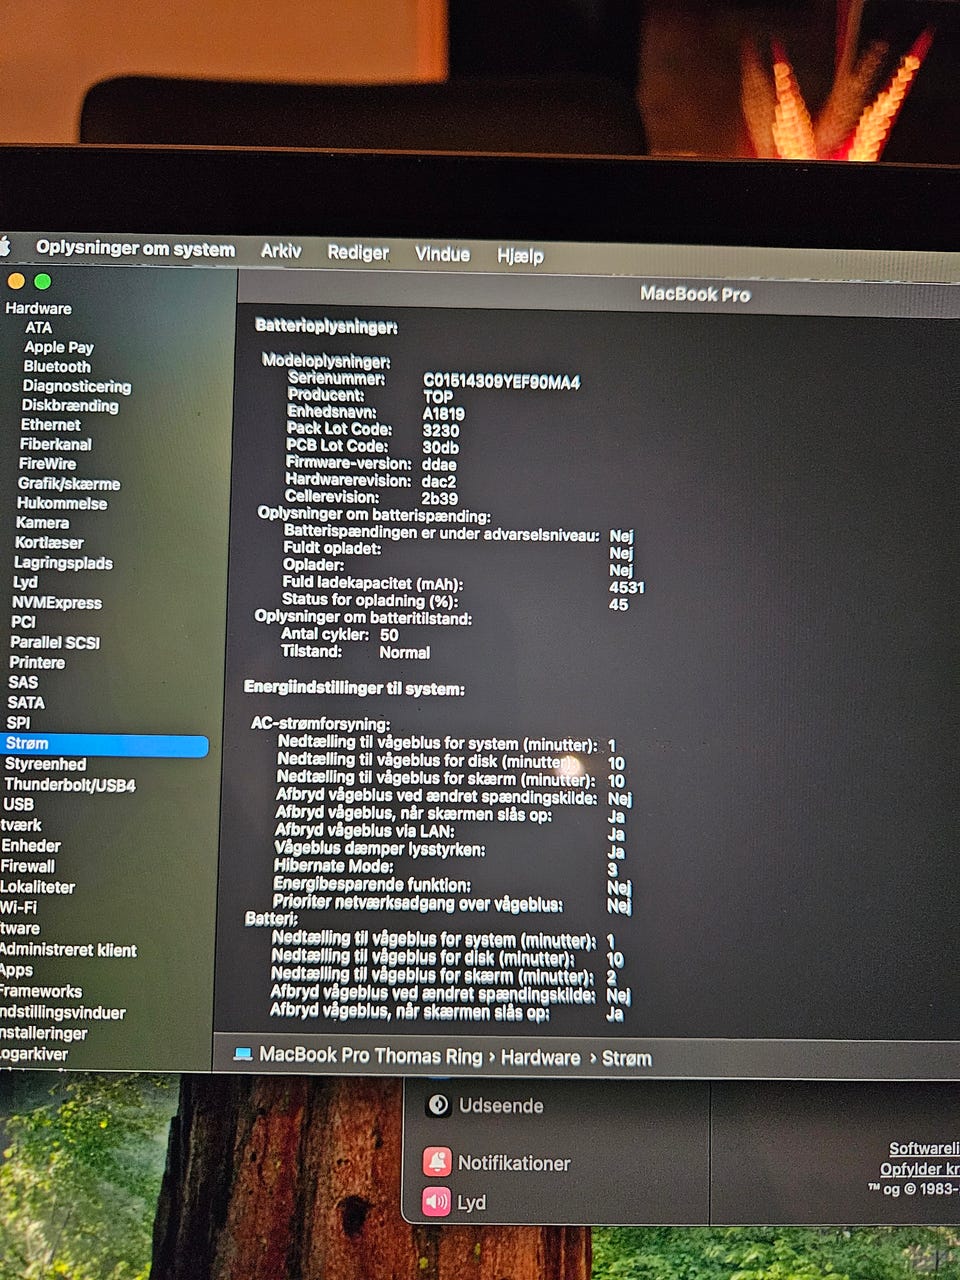Select Styreenhed in the sidebar
This screenshot has height=1280, width=960.
(45, 764)
